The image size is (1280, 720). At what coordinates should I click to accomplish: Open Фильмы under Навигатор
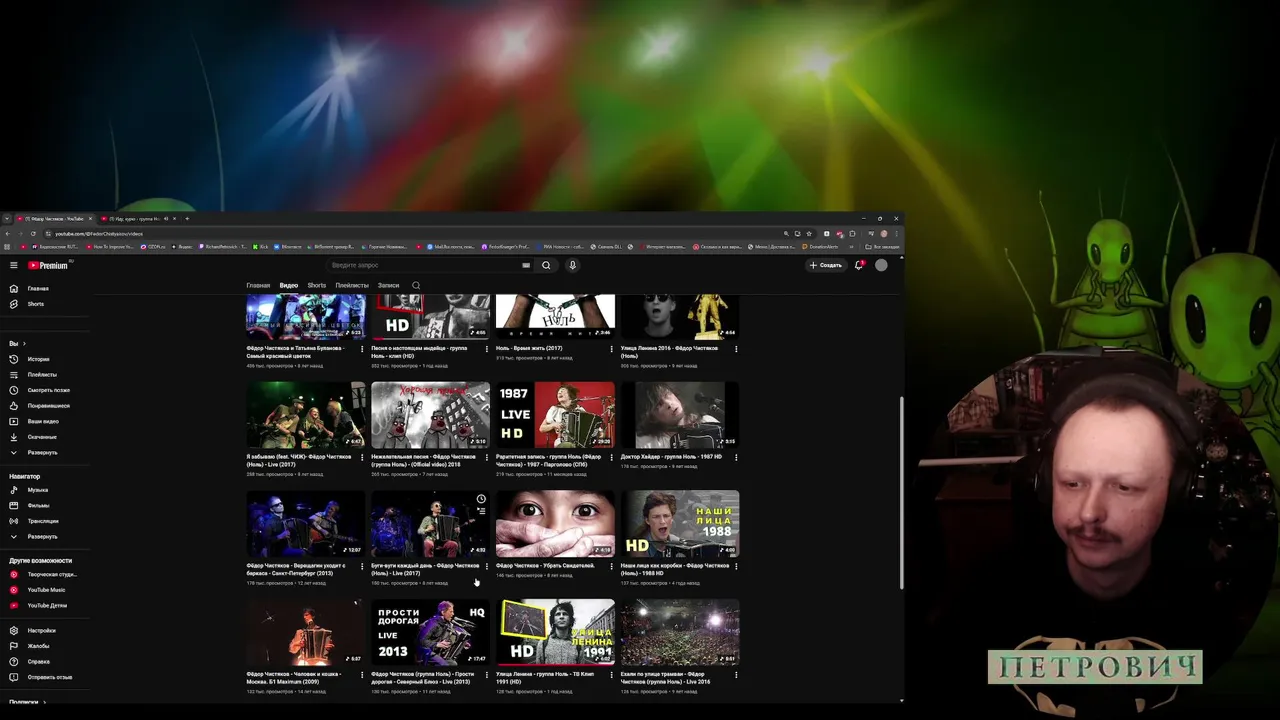[38, 505]
